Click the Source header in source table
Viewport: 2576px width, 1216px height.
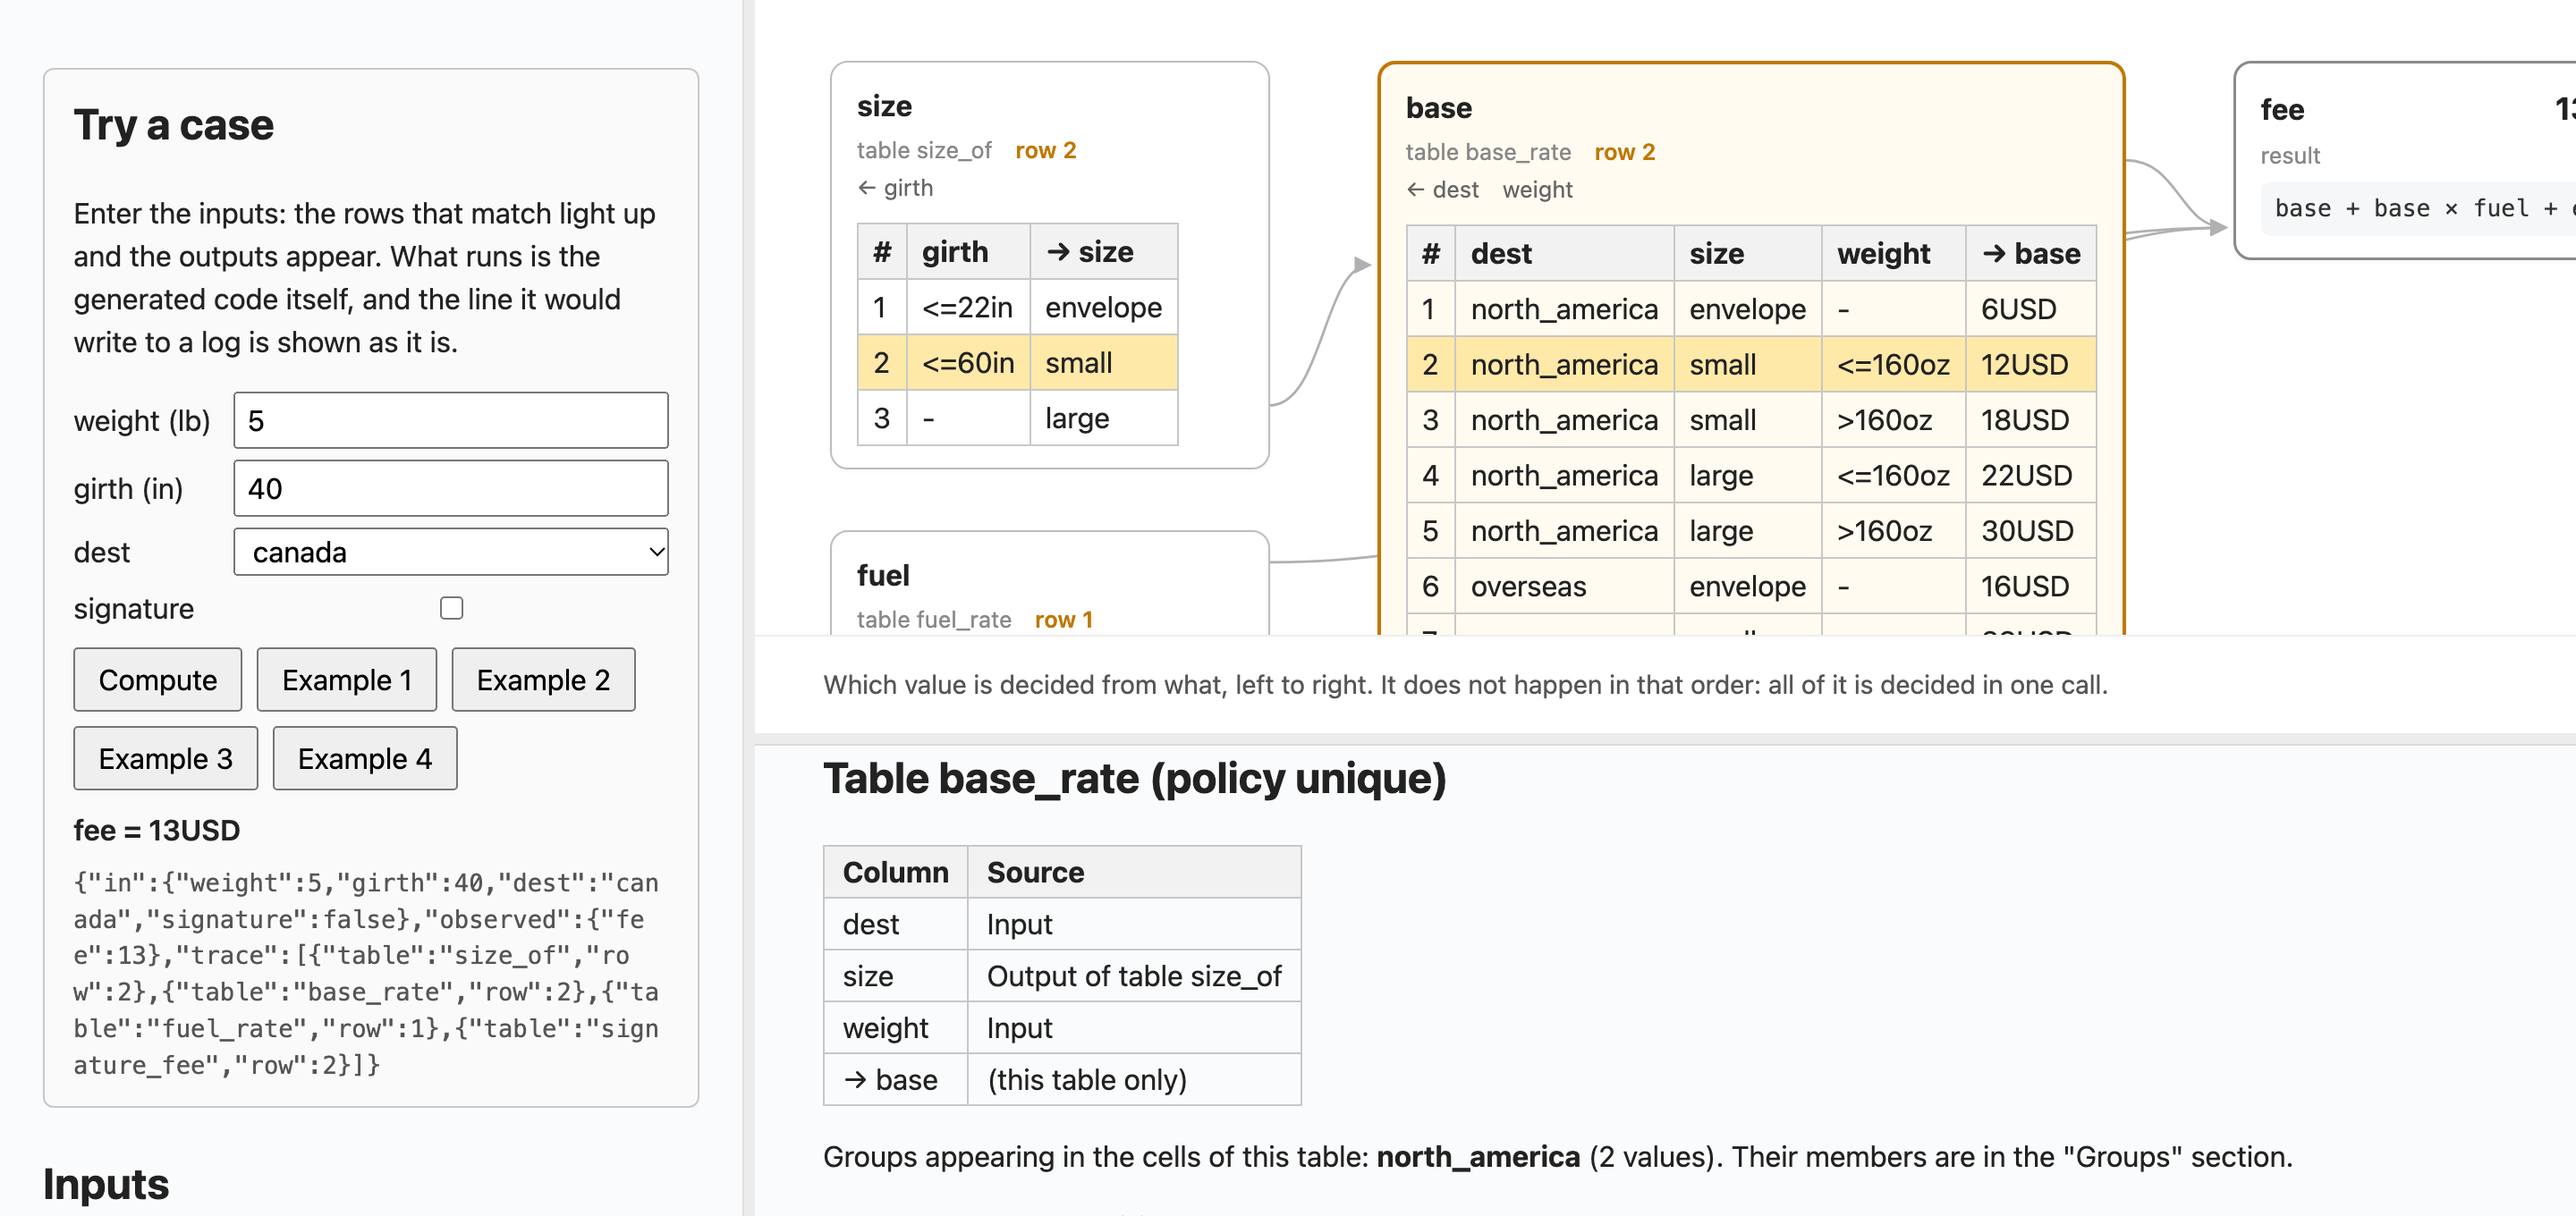[x=1134, y=872]
